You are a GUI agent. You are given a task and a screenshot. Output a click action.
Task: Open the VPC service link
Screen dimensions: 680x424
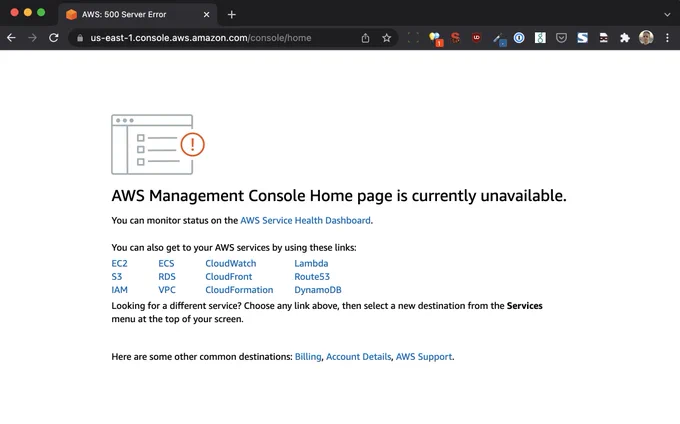point(167,290)
